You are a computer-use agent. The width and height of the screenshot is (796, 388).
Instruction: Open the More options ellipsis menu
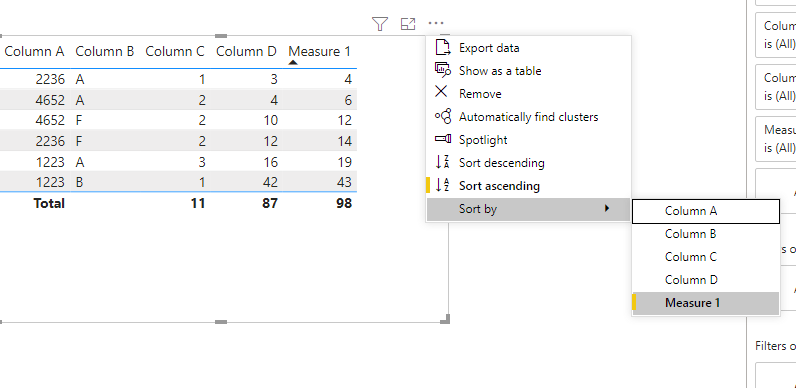[436, 23]
